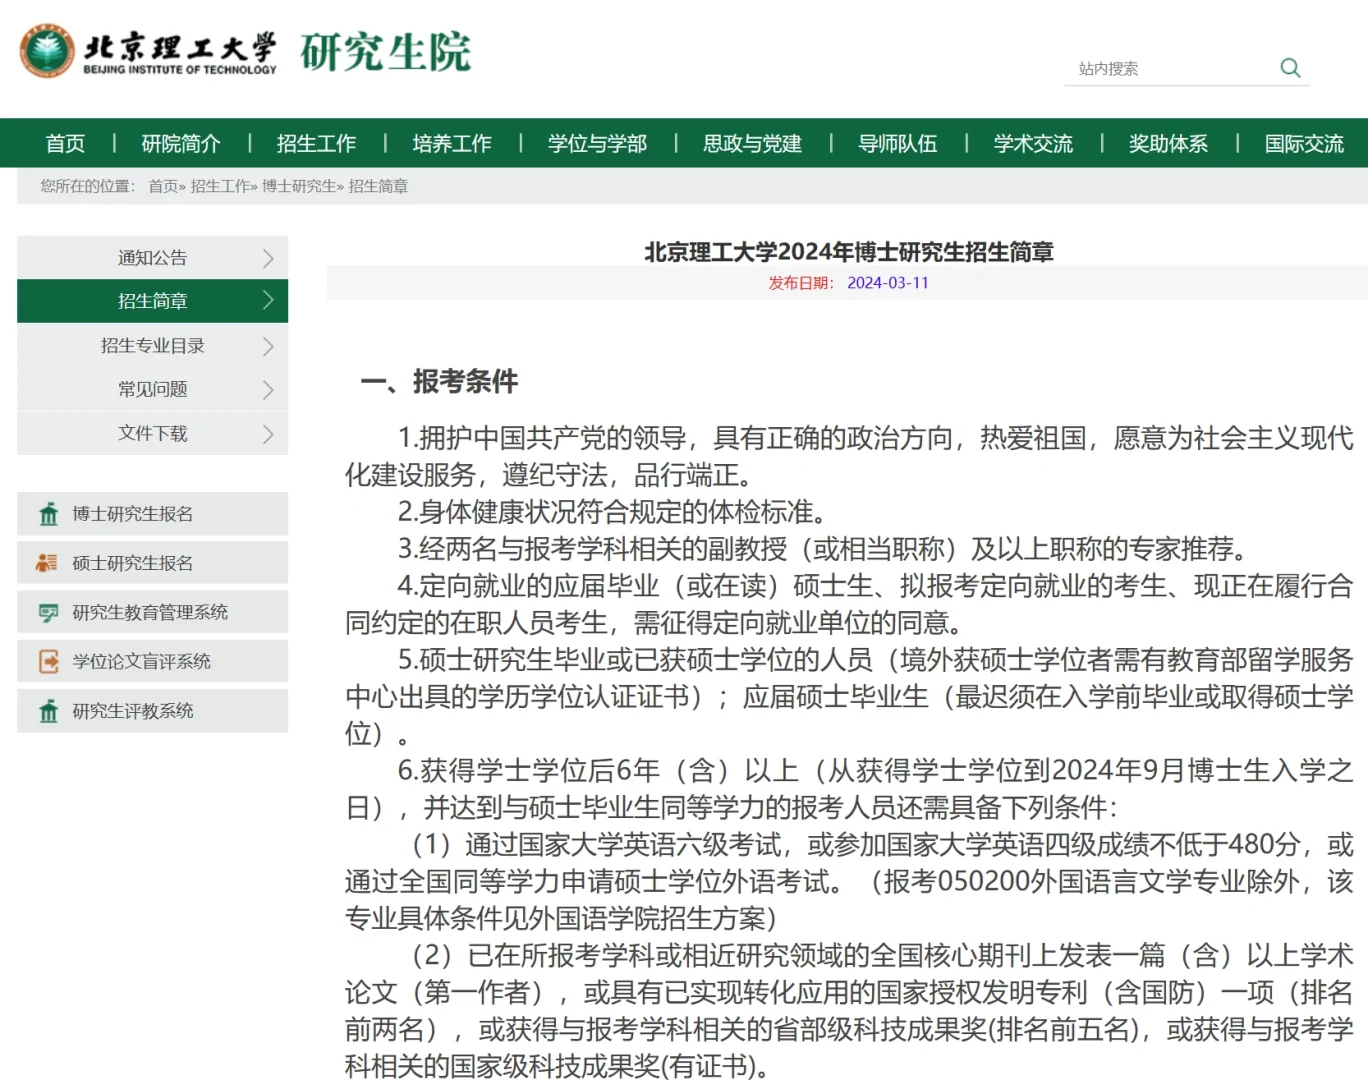The image size is (1368, 1080).
Task: Open the 培养工作 nav menu
Action: pos(452,143)
